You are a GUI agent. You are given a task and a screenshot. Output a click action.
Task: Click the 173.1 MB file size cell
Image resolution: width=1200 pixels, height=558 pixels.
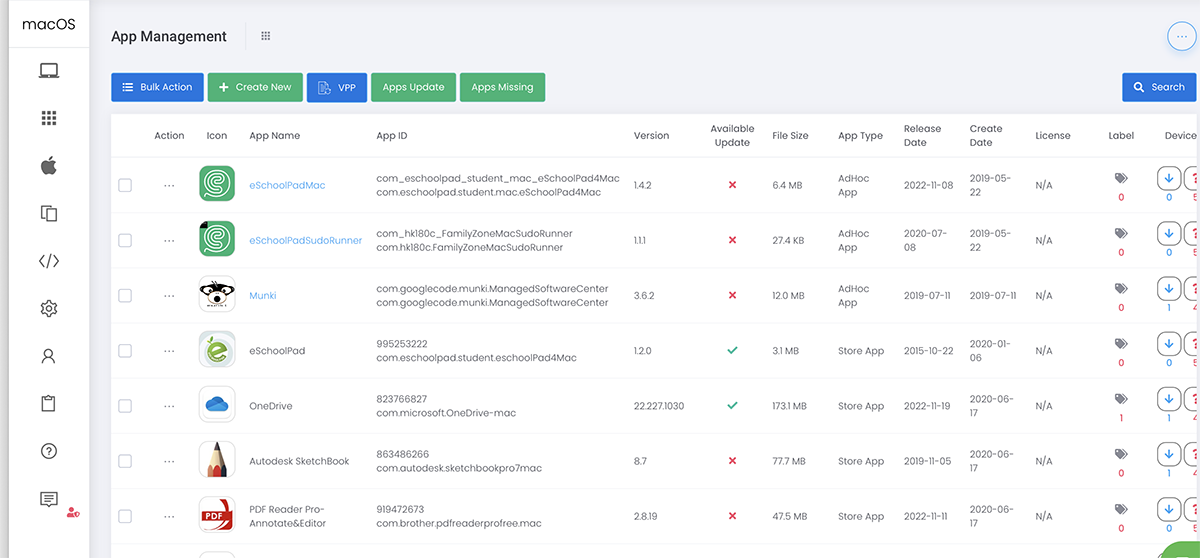(789, 406)
